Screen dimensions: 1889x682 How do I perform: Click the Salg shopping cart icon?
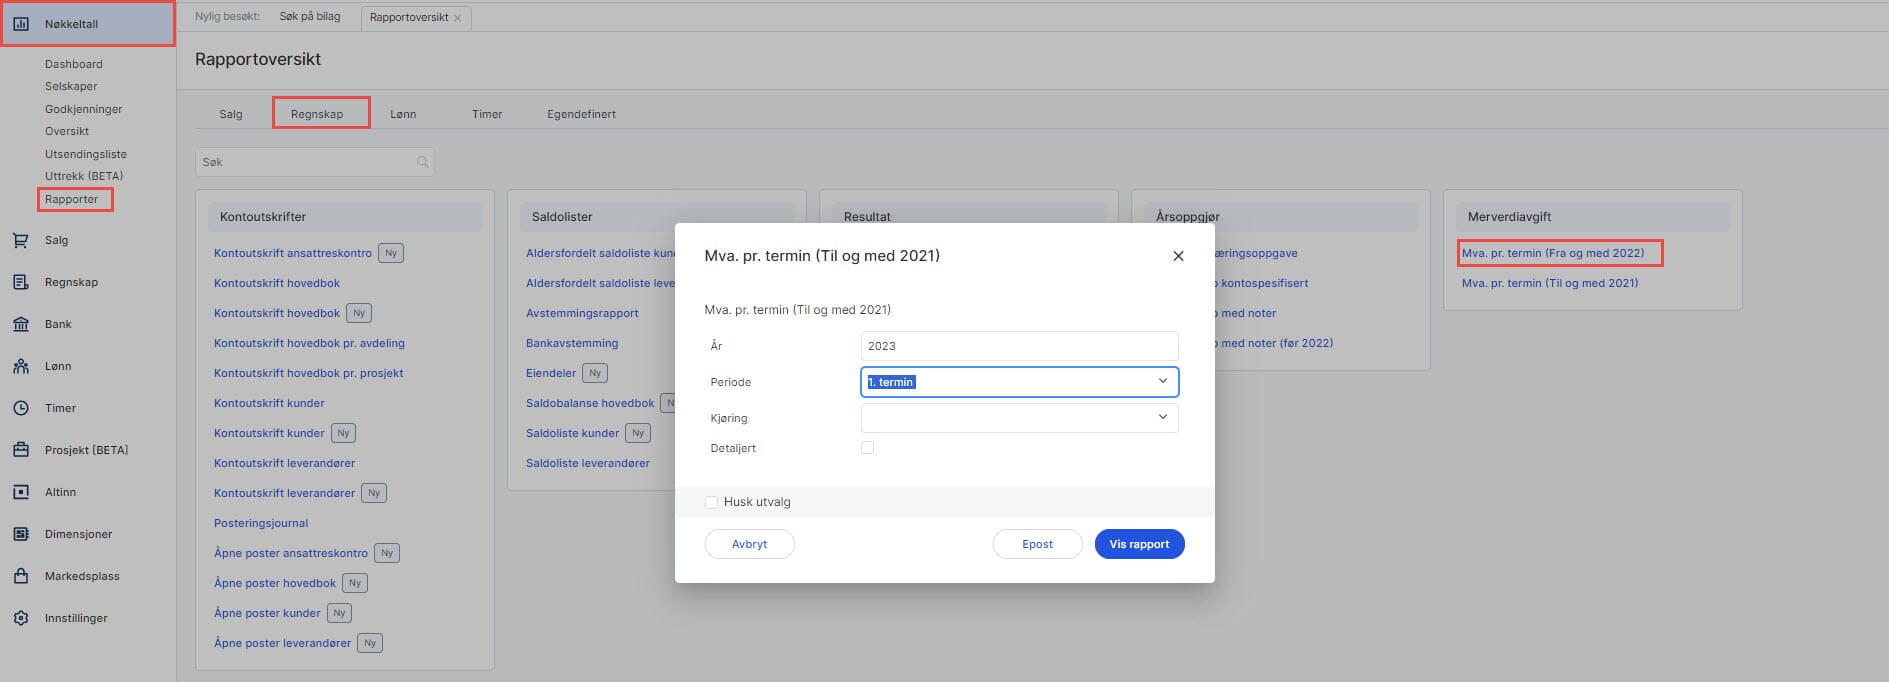click(20, 240)
